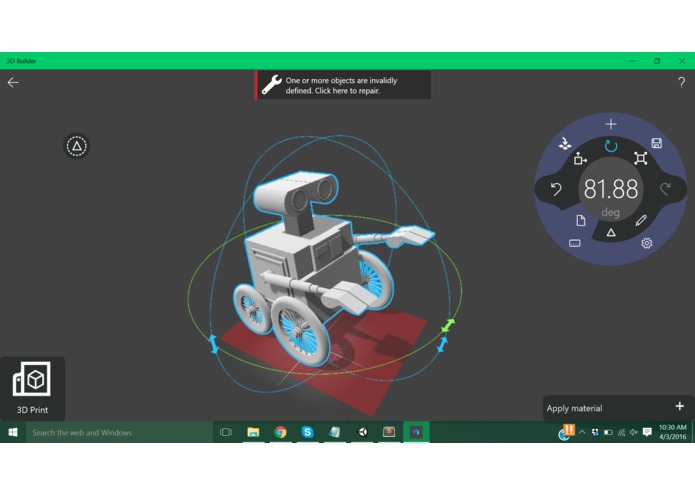Click the green rotation handle arrow
This screenshot has width=695, height=494.
click(448, 326)
